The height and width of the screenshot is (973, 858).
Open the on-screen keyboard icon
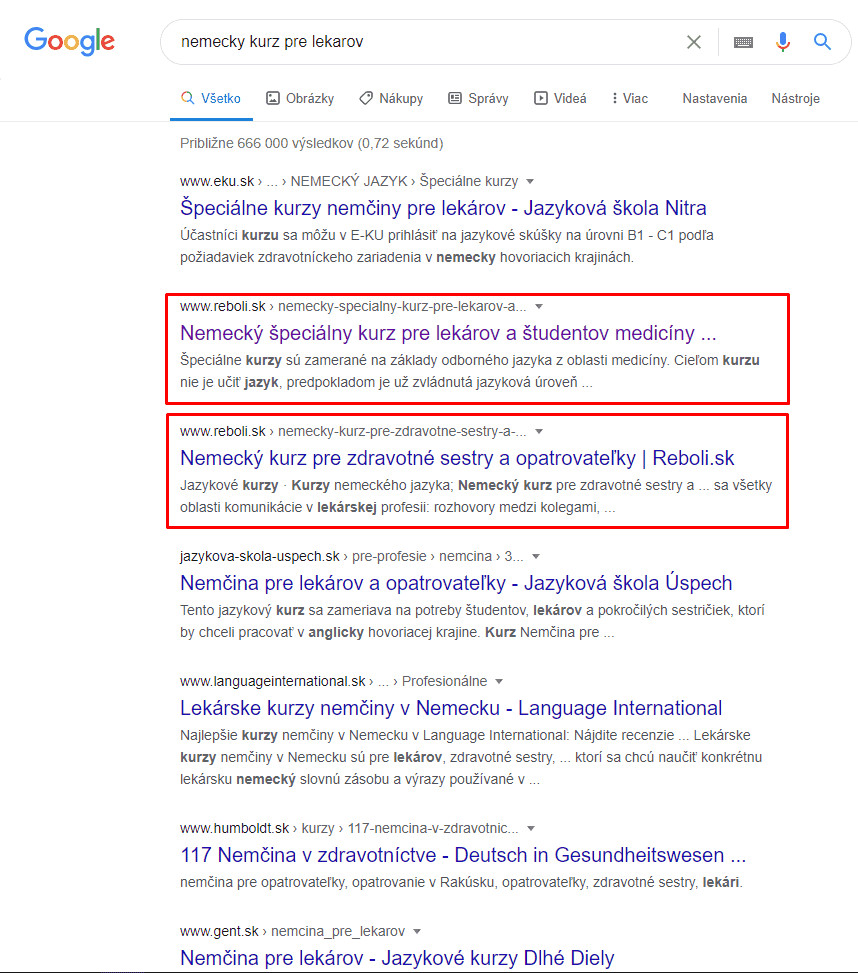click(742, 42)
